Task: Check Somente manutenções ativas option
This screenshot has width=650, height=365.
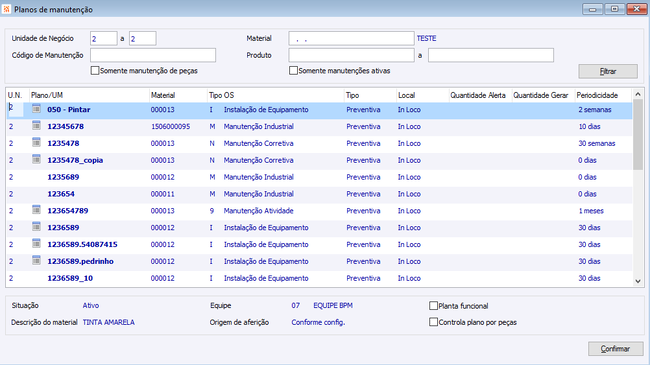Action: tap(293, 71)
